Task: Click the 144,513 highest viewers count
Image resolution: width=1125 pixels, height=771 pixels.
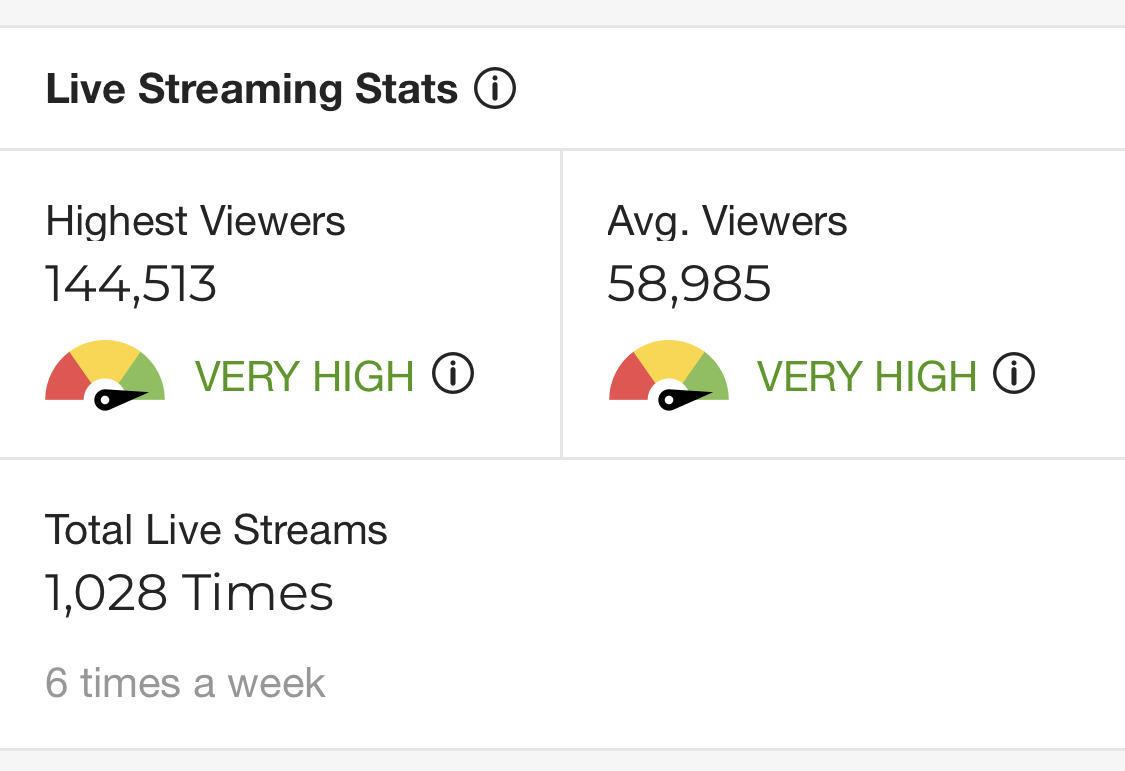Action: tap(131, 284)
